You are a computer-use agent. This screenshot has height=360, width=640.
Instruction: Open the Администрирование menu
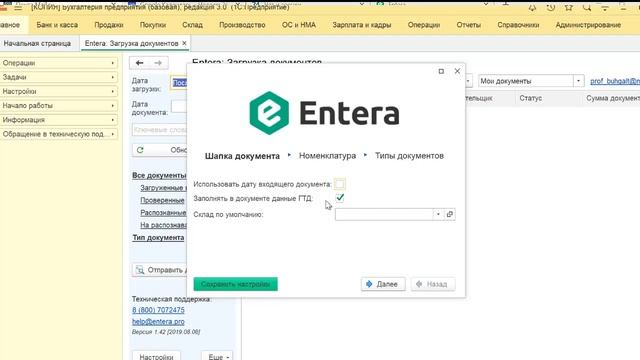coord(588,25)
